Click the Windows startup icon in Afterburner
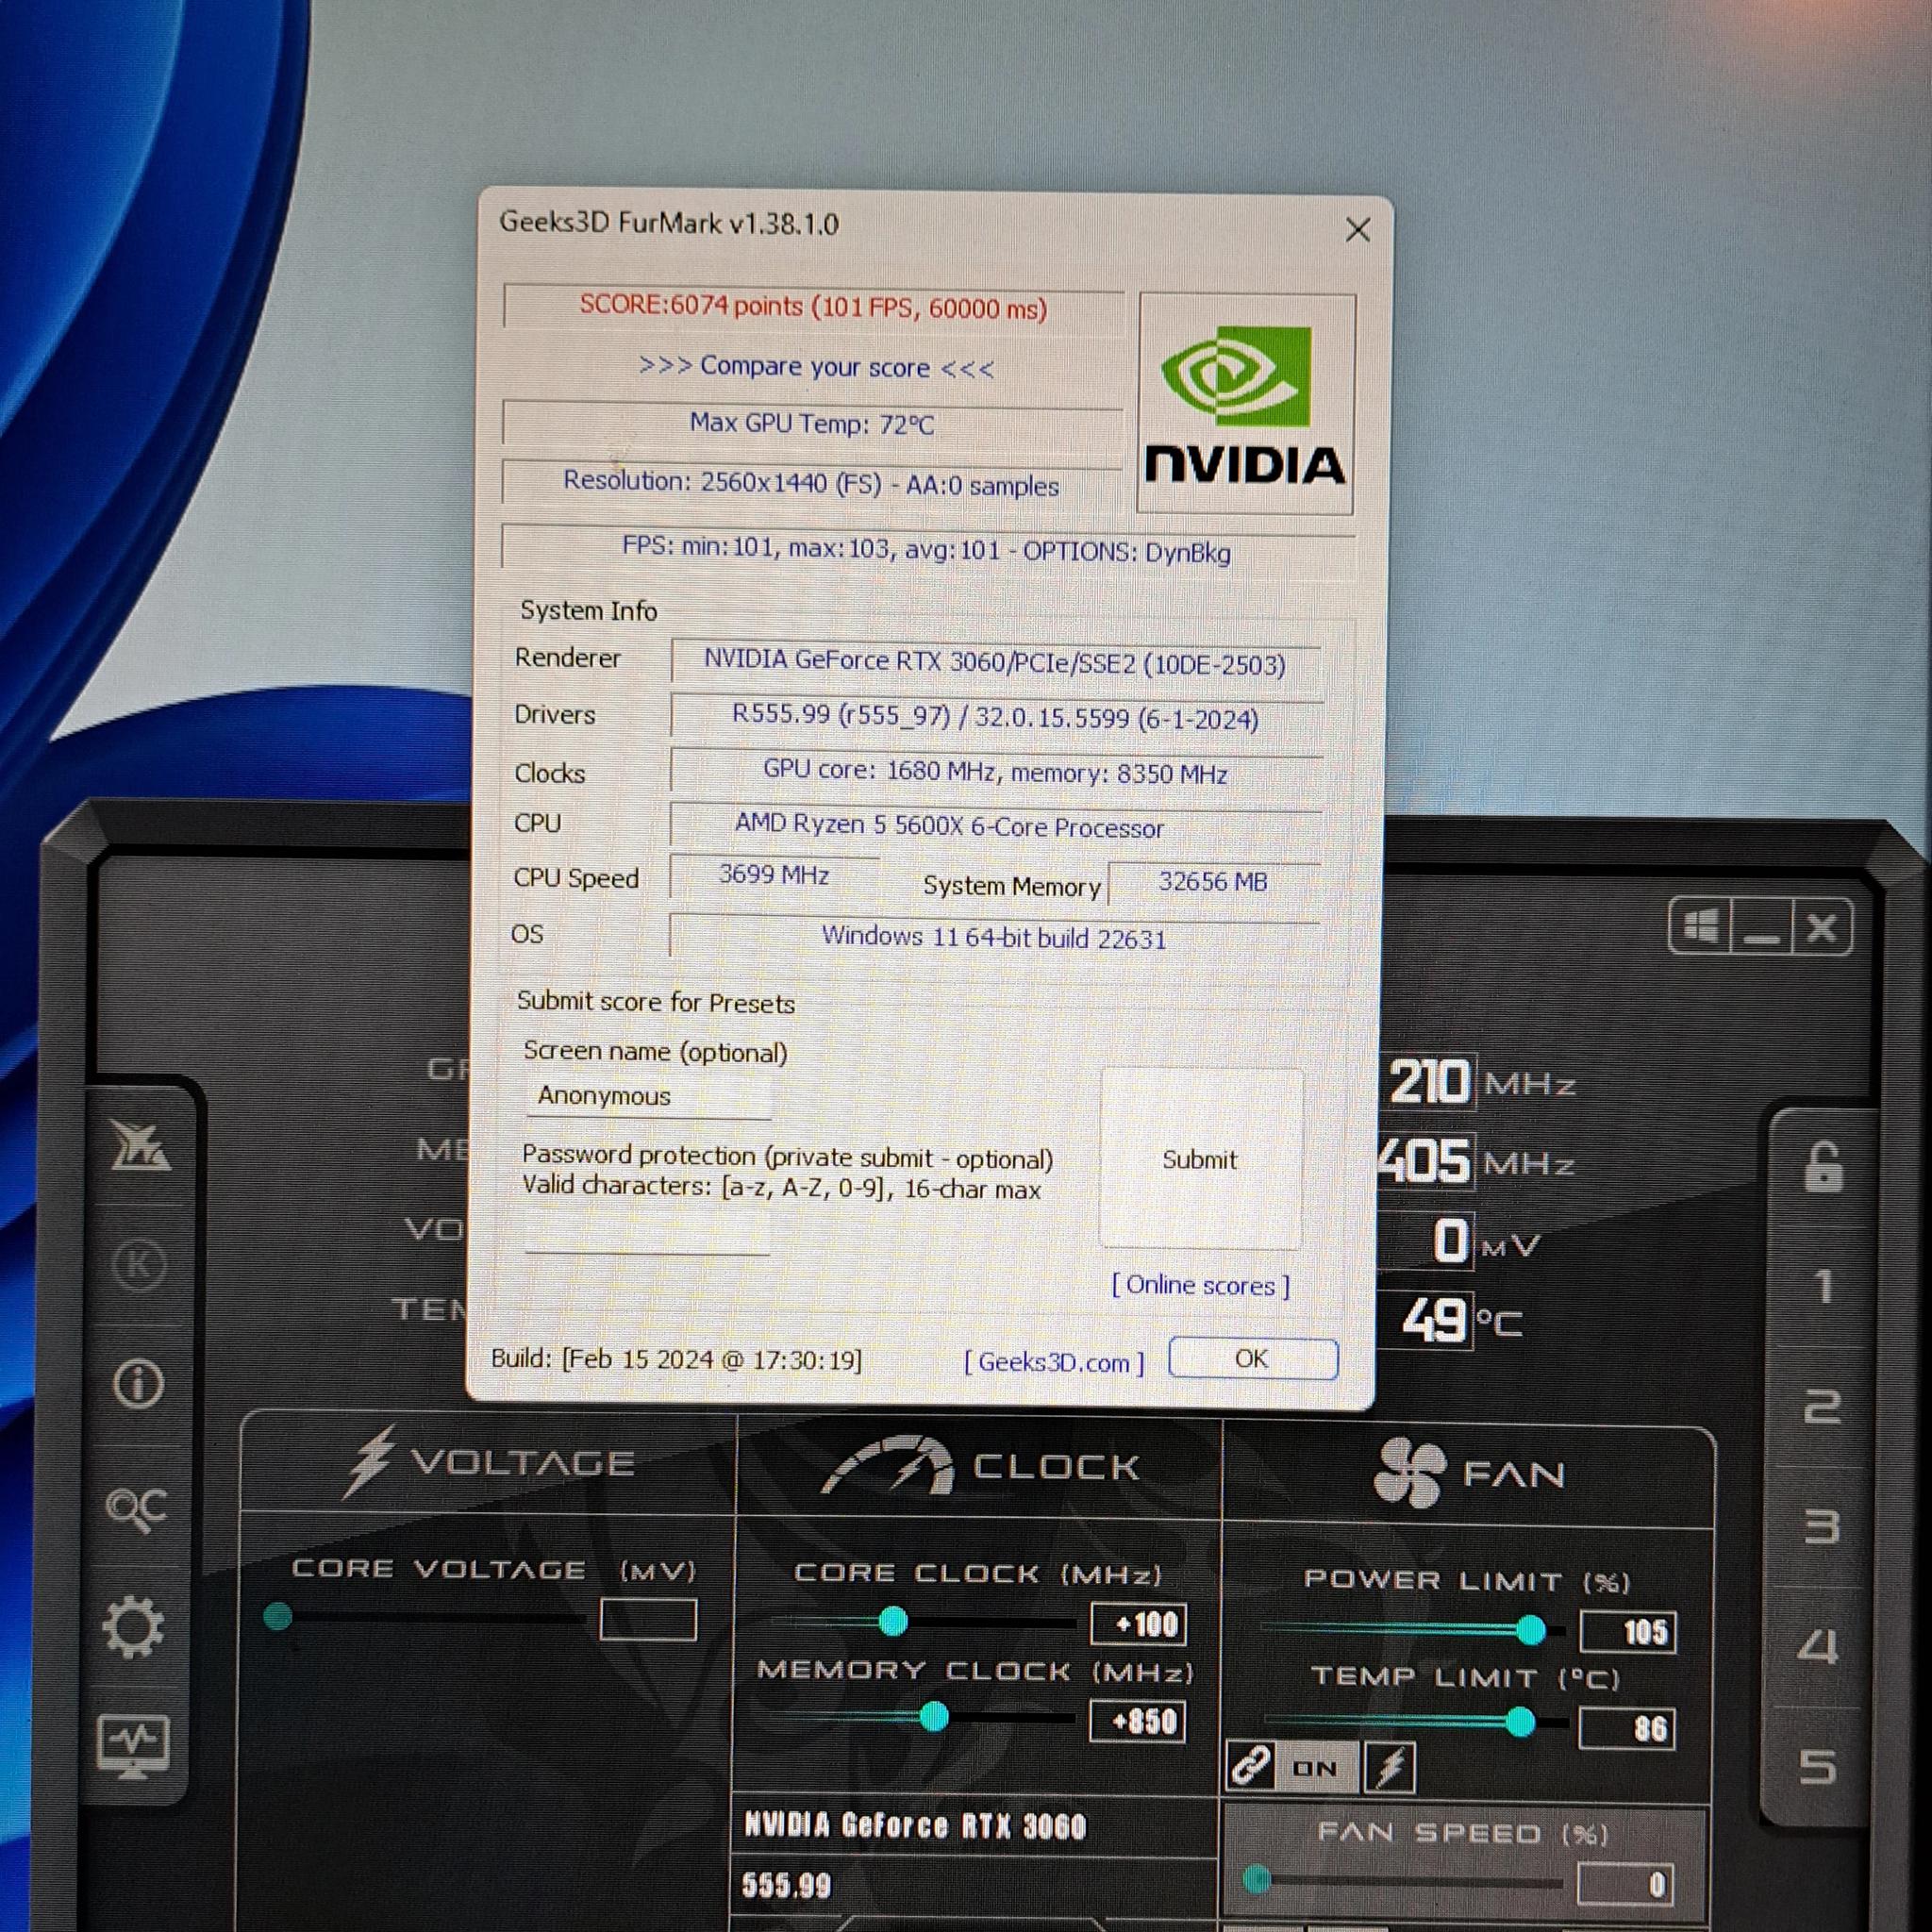This screenshot has height=1932, width=1932. coord(1701,927)
